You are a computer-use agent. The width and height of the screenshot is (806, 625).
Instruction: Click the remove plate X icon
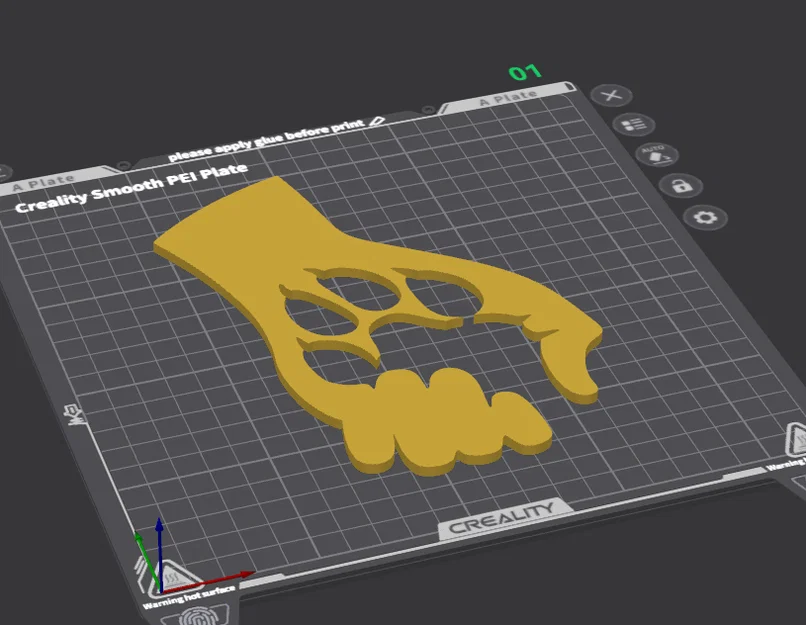pyautogui.click(x=611, y=96)
